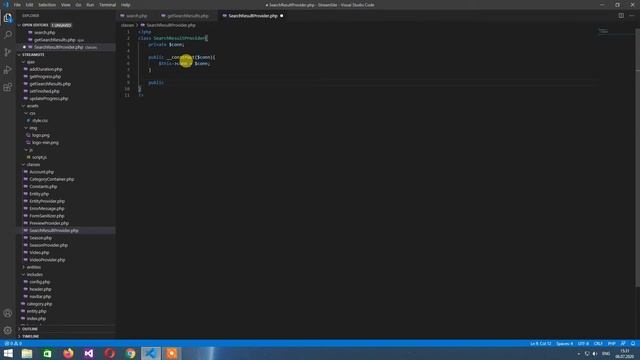640x360 pixels.
Task: Open the Selection menu
Action: coord(47,5)
